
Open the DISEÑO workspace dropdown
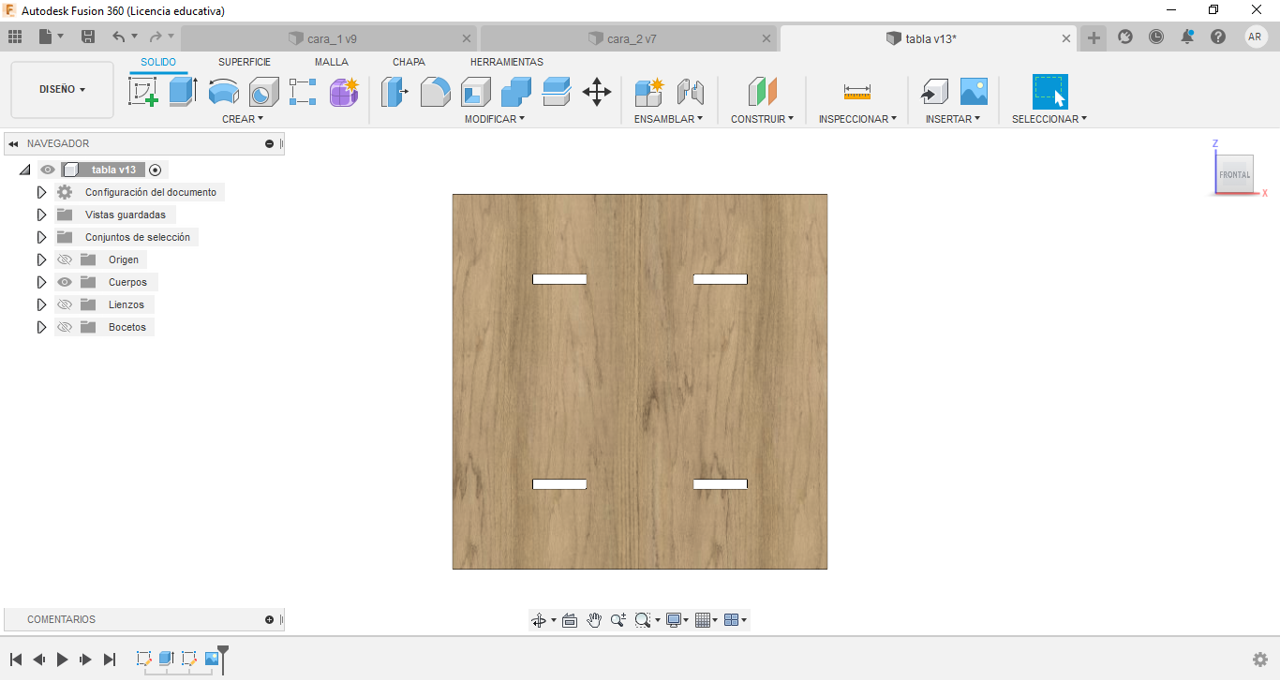tap(62, 89)
